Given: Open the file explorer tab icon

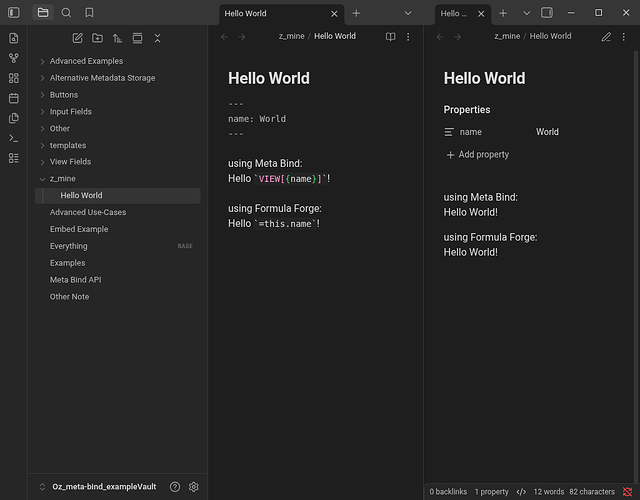Looking at the screenshot, I should tap(43, 13).
